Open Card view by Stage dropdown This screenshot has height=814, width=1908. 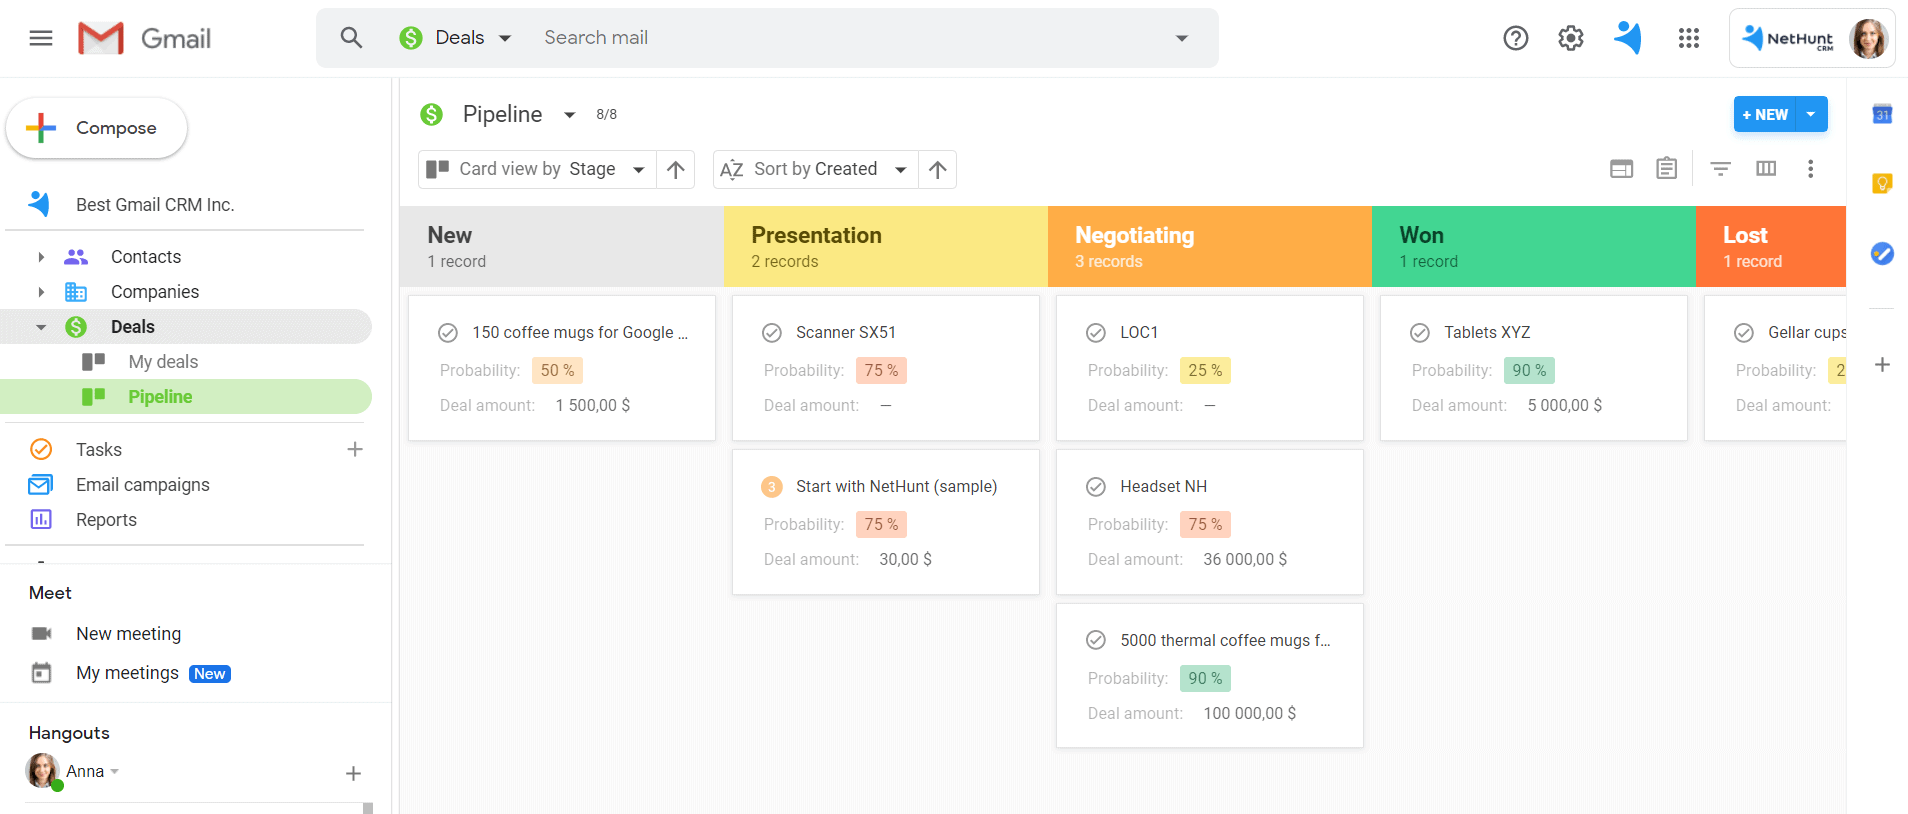537,169
